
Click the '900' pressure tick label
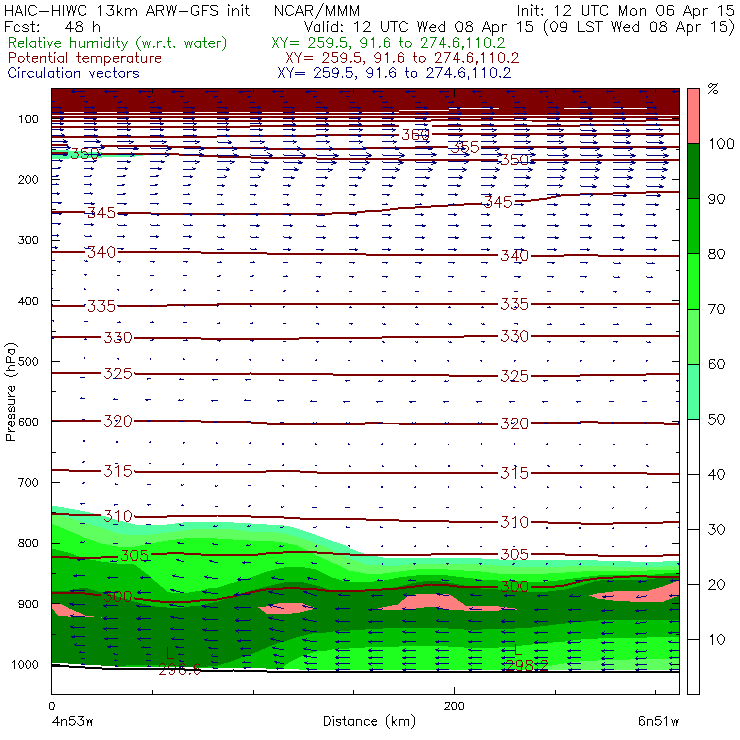click(x=28, y=604)
